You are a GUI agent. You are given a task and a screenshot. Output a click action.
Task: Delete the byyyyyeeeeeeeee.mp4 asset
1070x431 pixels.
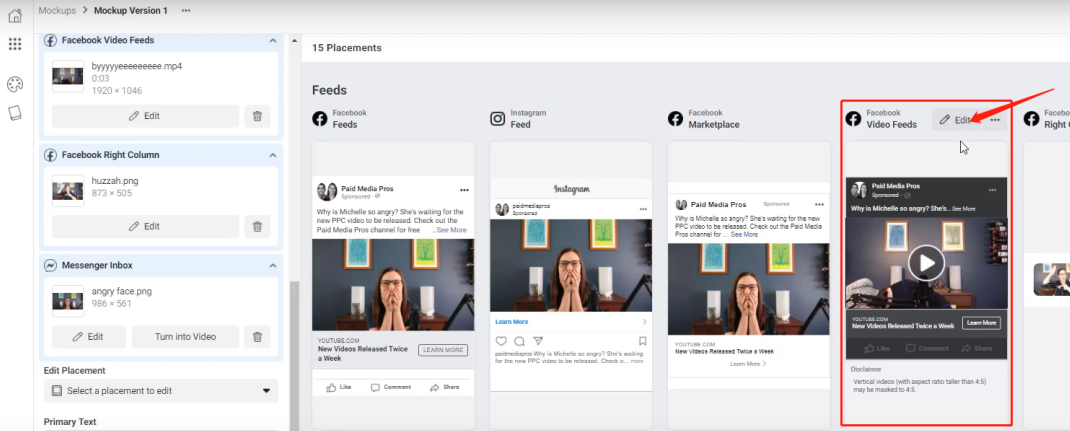(257, 116)
